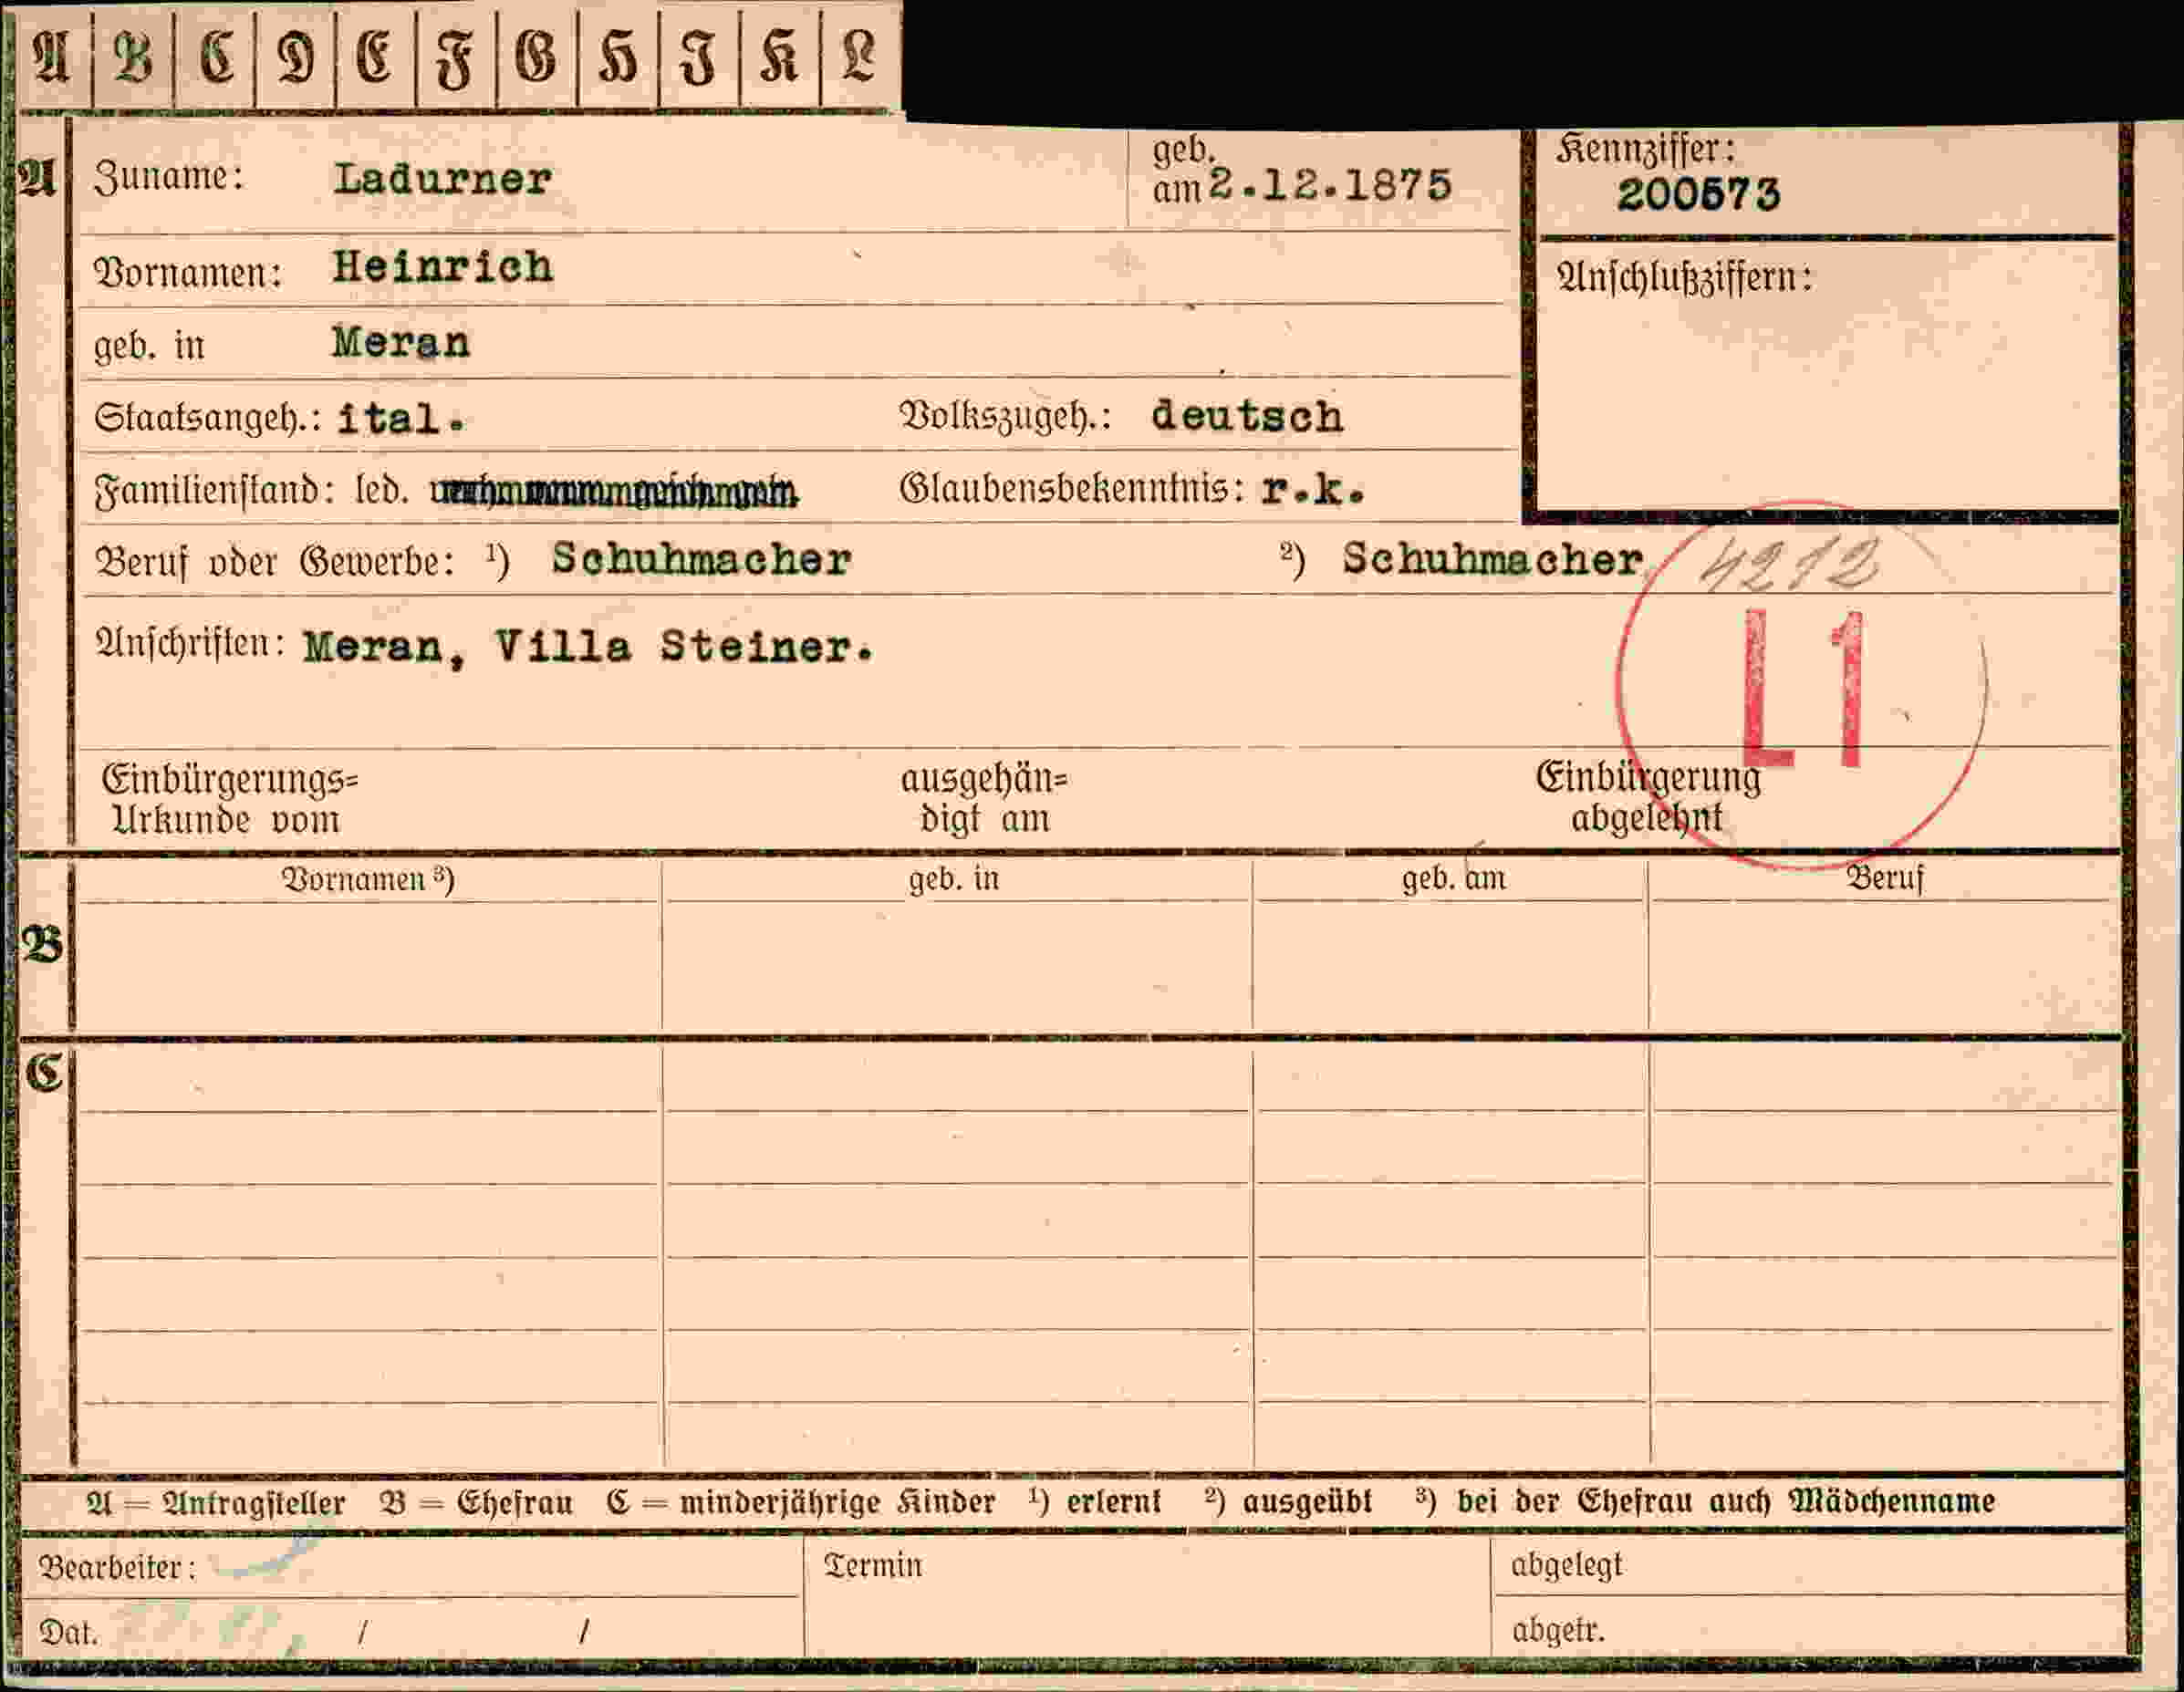Click footnote '1) erlernt'
Image resolution: width=2184 pixels, height=1692 pixels.
(x=1094, y=1501)
